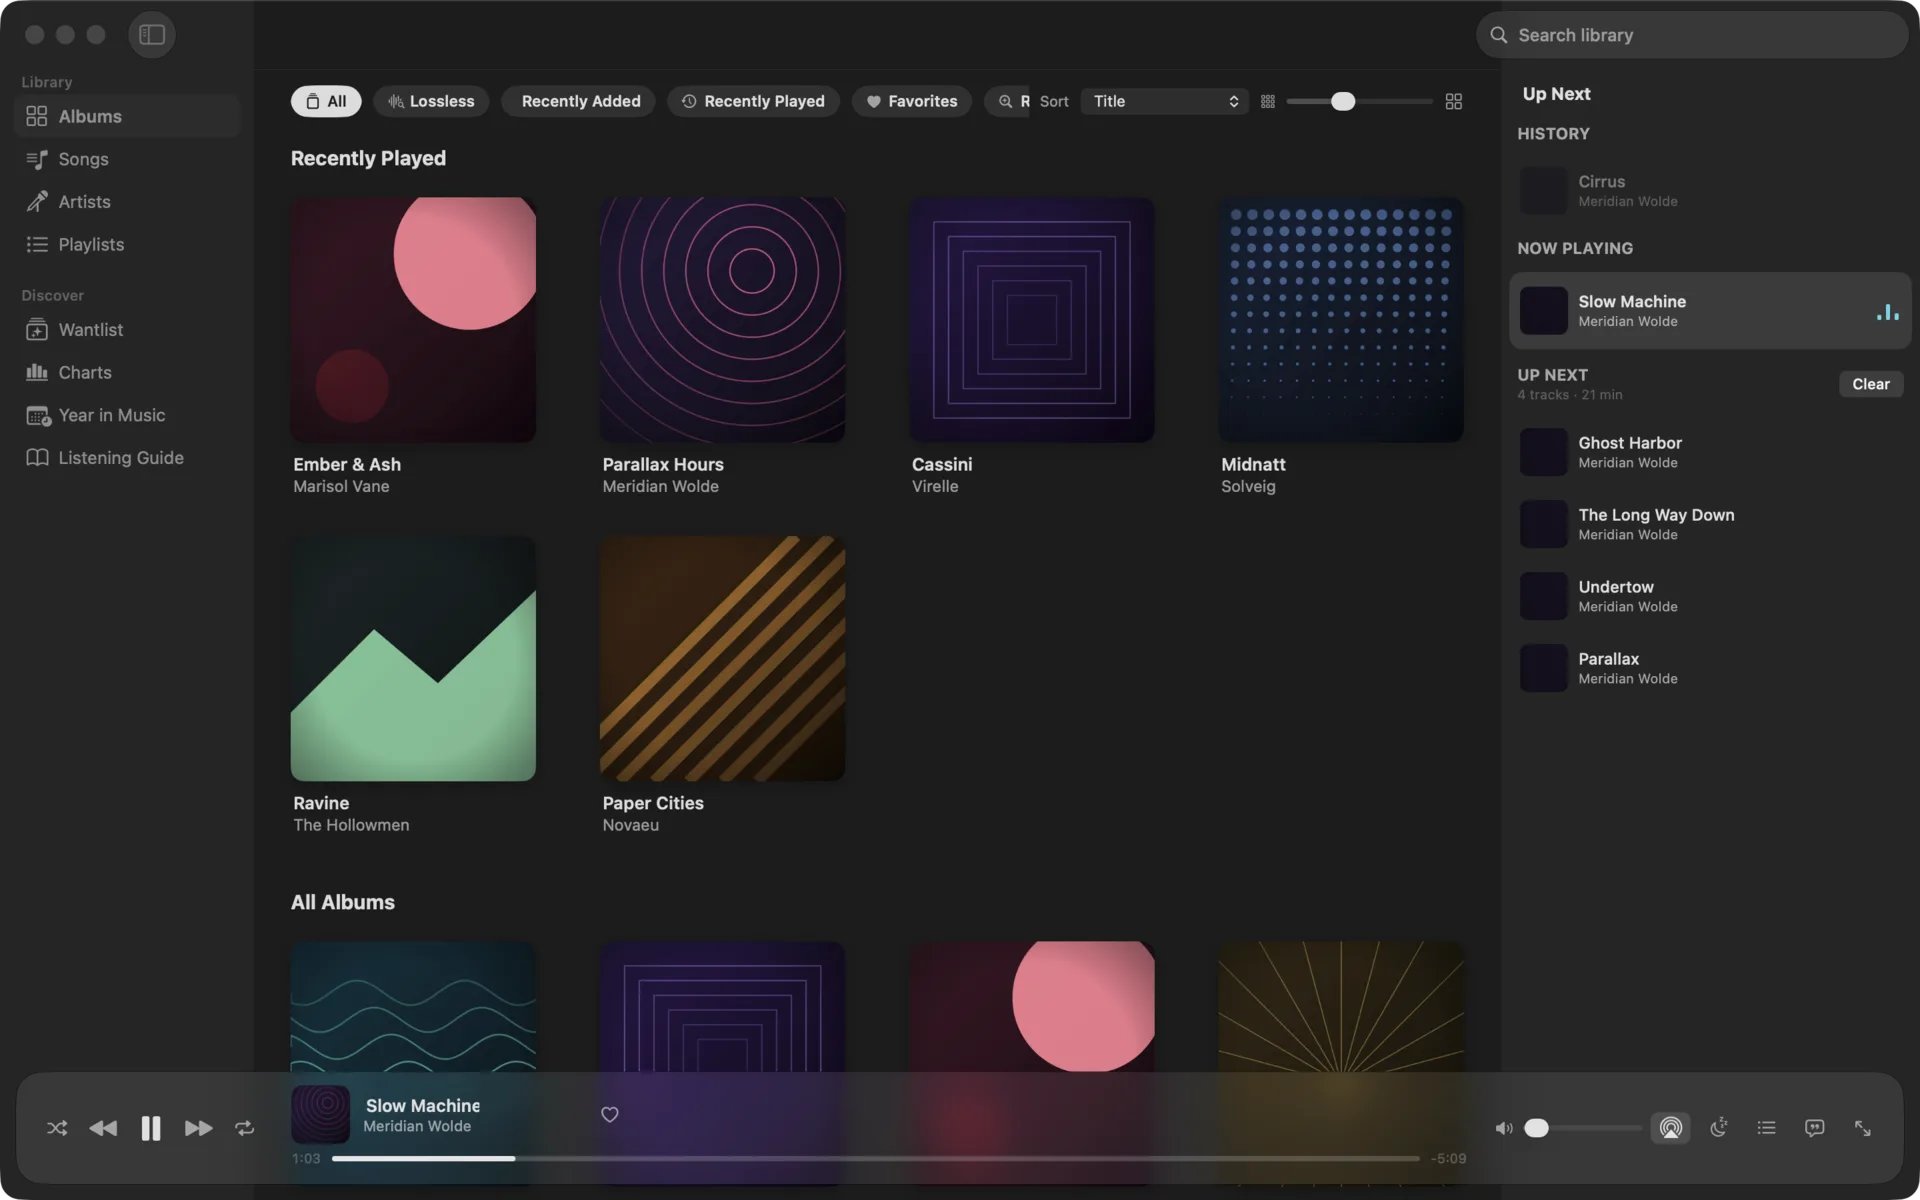Toggle shuffle playback
The image size is (1920, 1200).
click(x=57, y=1128)
